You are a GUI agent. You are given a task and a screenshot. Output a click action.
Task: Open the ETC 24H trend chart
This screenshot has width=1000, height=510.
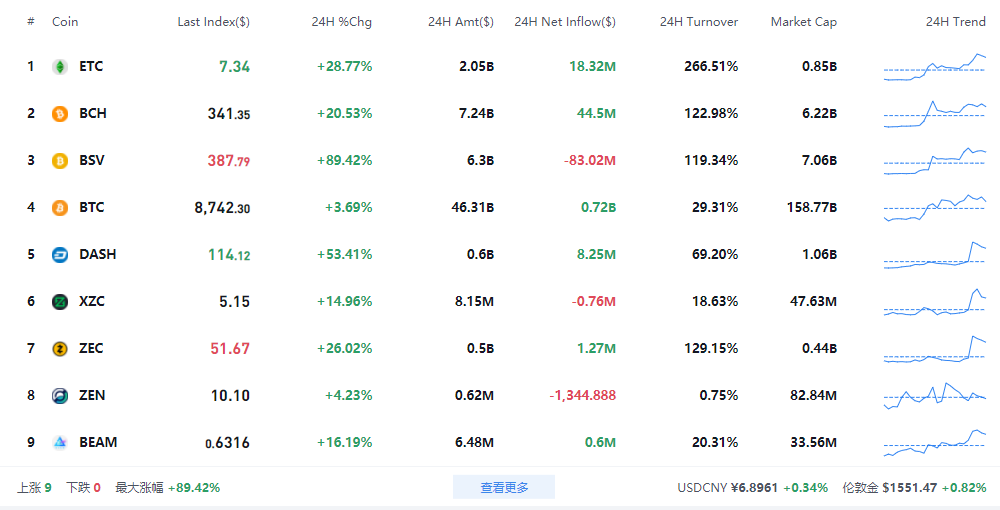coord(934,67)
